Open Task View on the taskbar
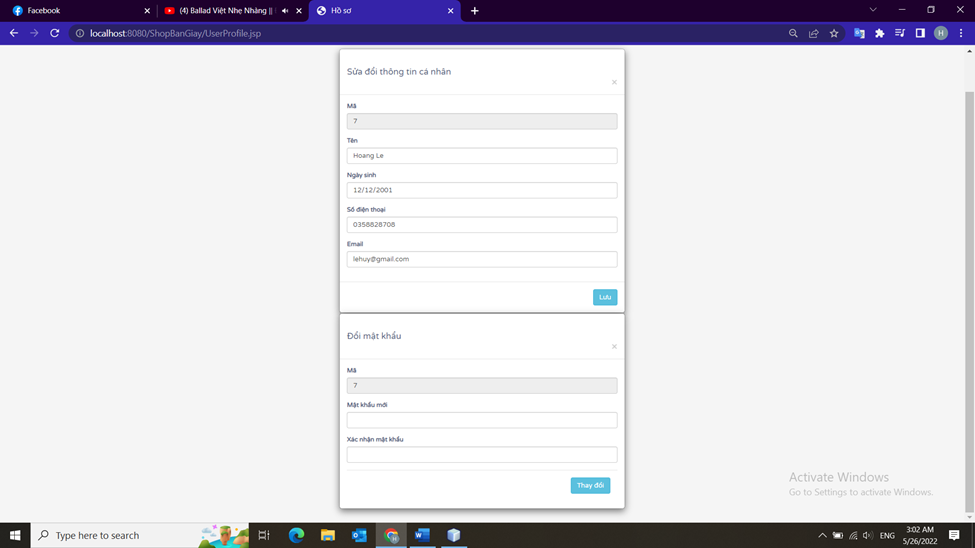Screen dimensions: 975x548 (x=264, y=535)
